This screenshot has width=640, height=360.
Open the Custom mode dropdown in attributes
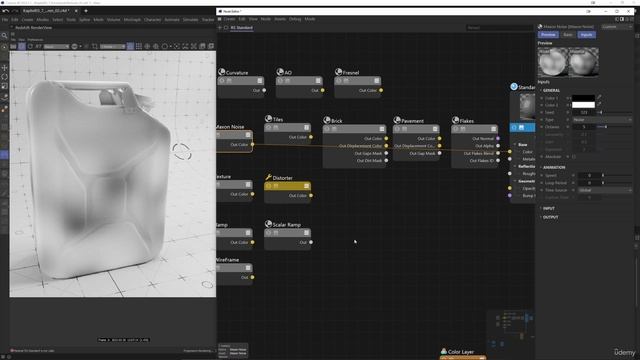point(617,27)
